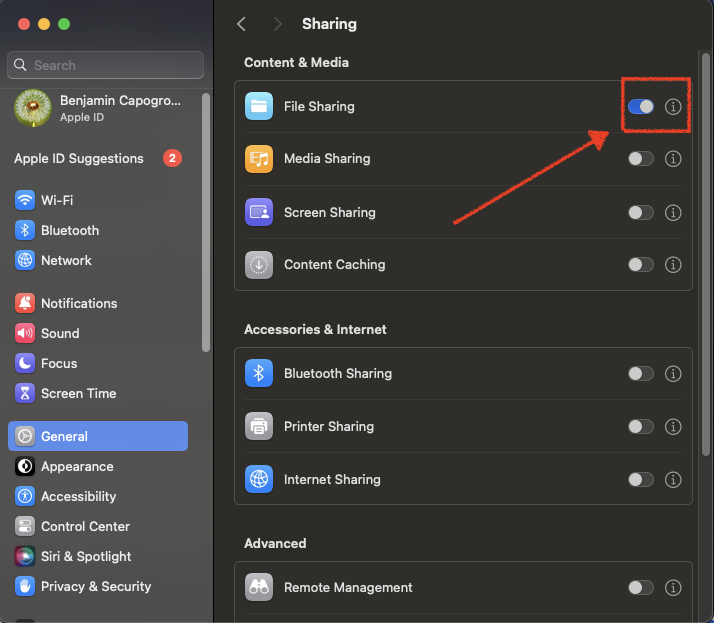
Task: Click the Content & Media heading
Action: pyautogui.click(x=296, y=62)
